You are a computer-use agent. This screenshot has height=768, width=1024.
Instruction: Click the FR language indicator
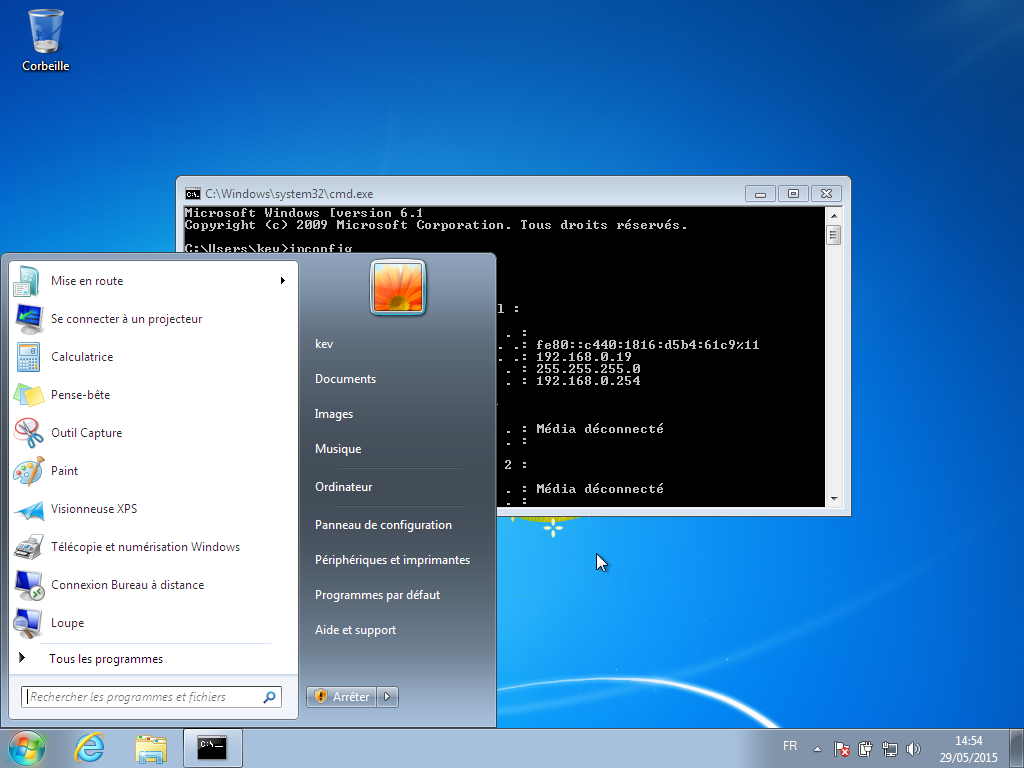(x=790, y=746)
